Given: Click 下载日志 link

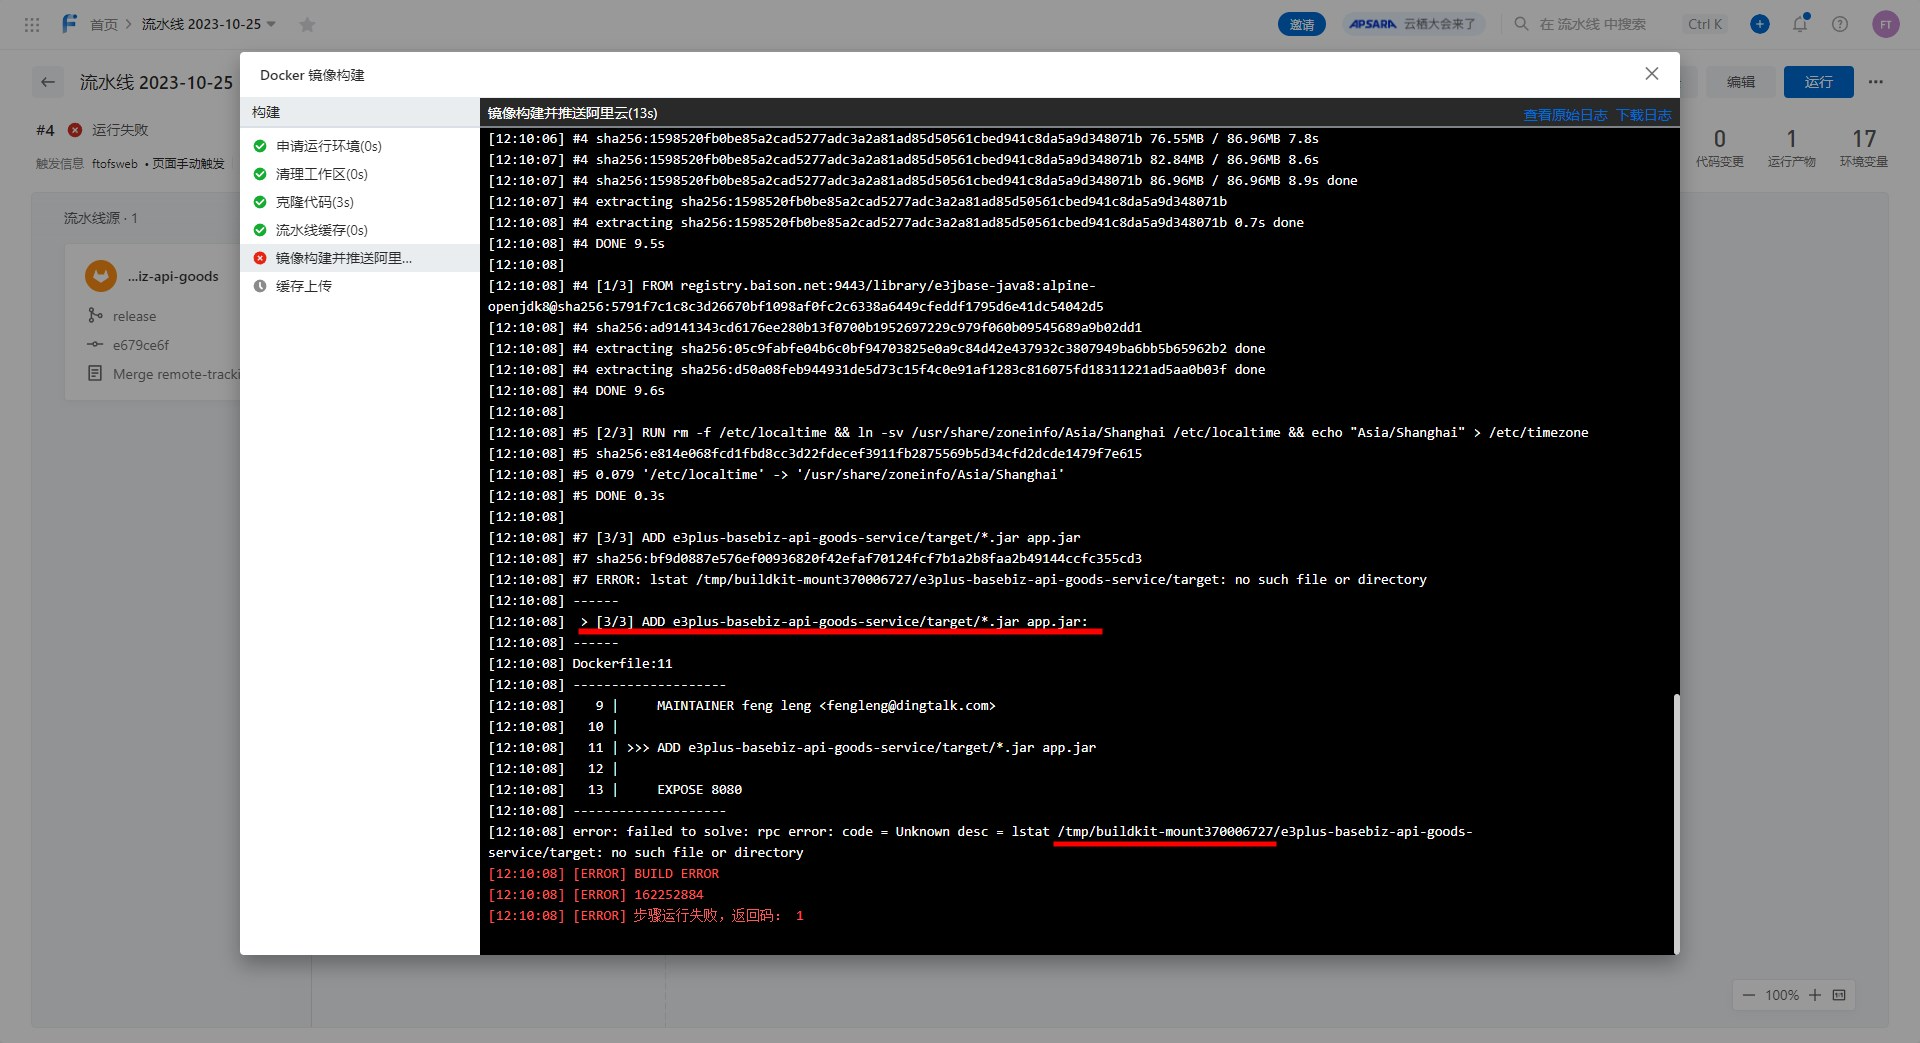Looking at the screenshot, I should pyautogui.click(x=1643, y=115).
